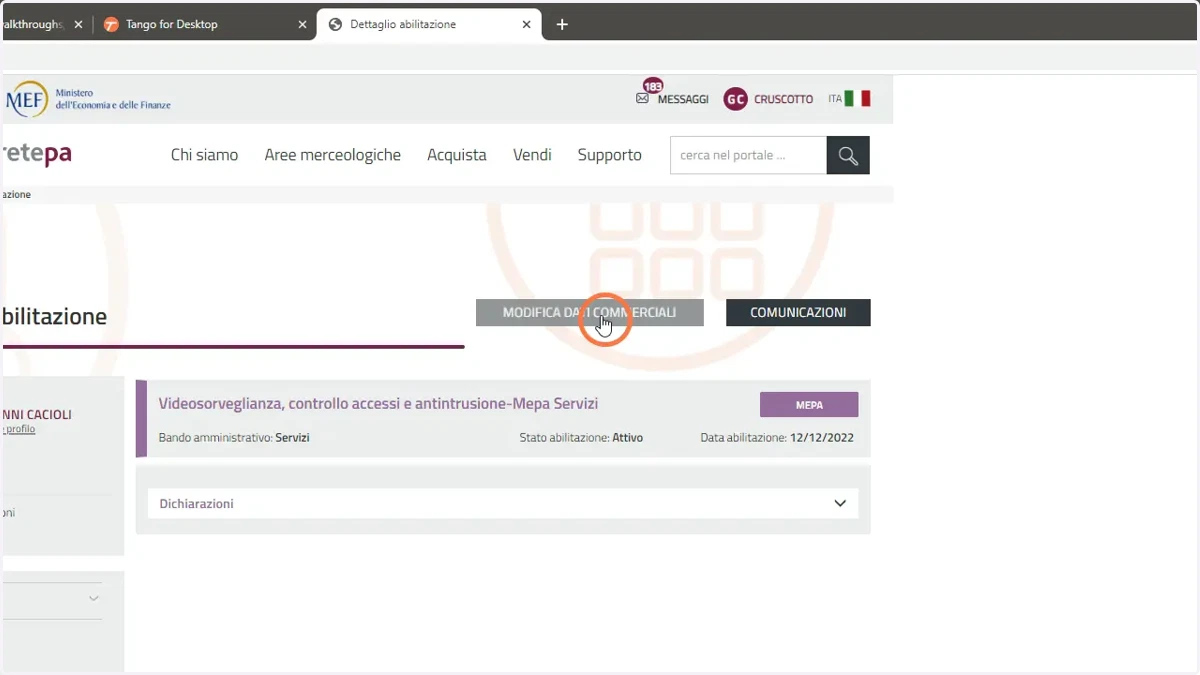The height and width of the screenshot is (675, 1200).
Task: Switch to the Dettaglio abilitazione tab
Action: (429, 24)
